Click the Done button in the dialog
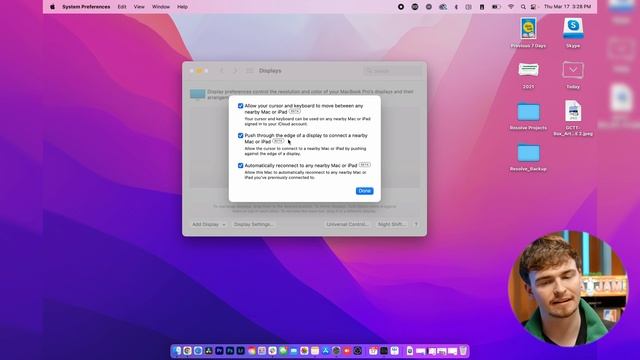Viewport: 640px width, 360px height. pyautogui.click(x=364, y=191)
